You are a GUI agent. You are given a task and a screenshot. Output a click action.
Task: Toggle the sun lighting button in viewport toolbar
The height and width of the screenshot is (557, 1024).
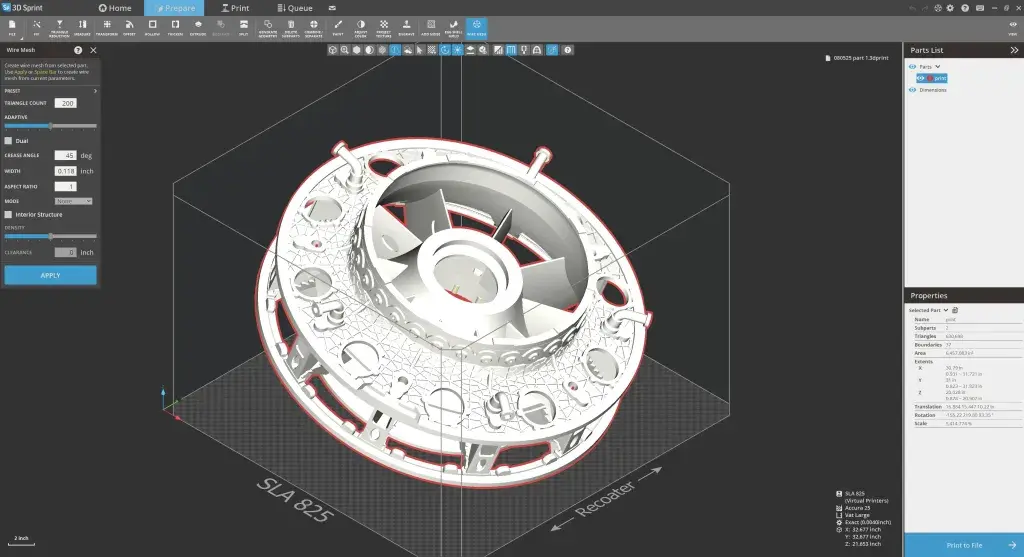(x=458, y=50)
